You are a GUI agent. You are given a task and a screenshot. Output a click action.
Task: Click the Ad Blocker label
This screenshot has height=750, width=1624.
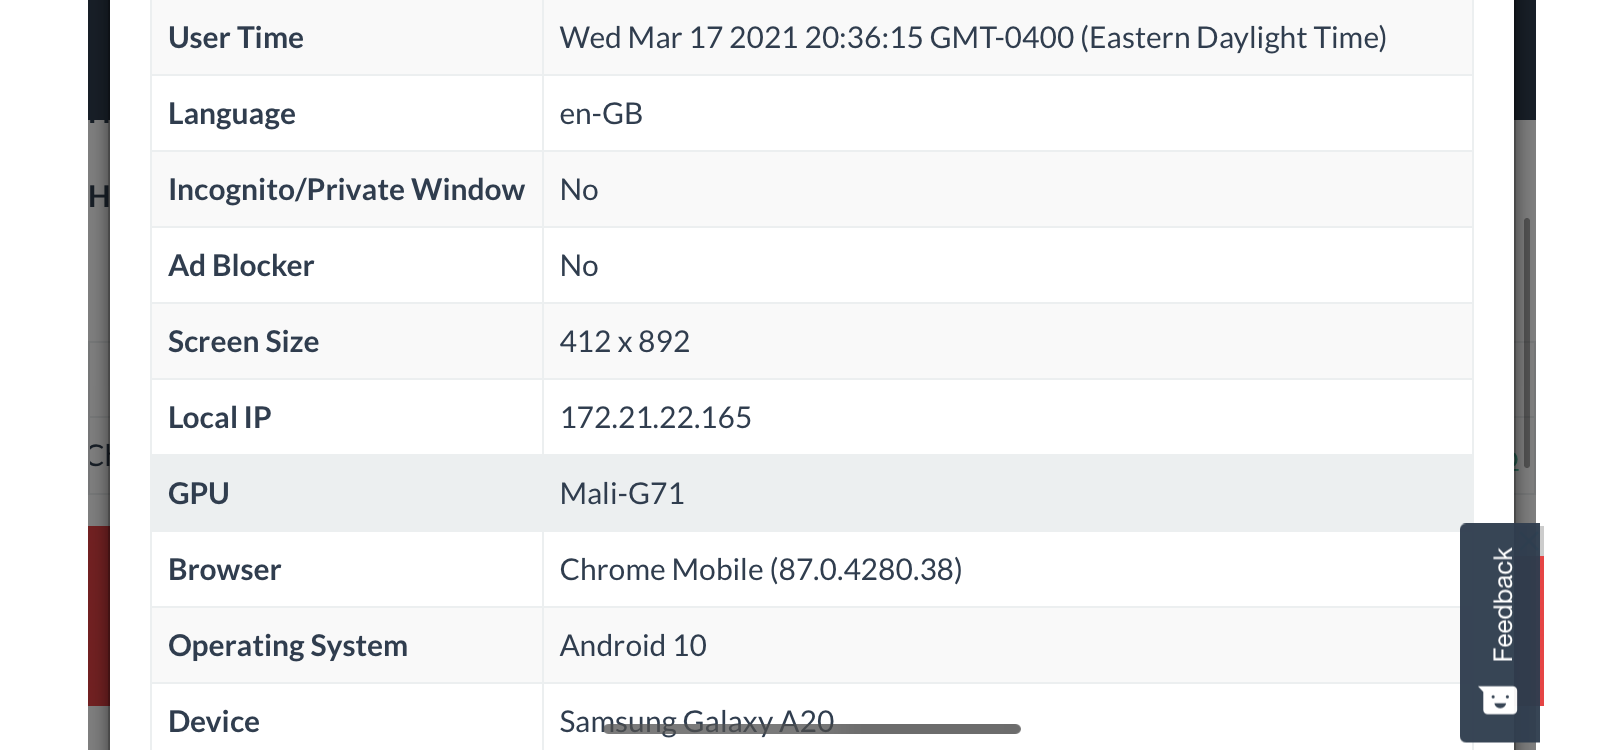pyautogui.click(x=241, y=266)
